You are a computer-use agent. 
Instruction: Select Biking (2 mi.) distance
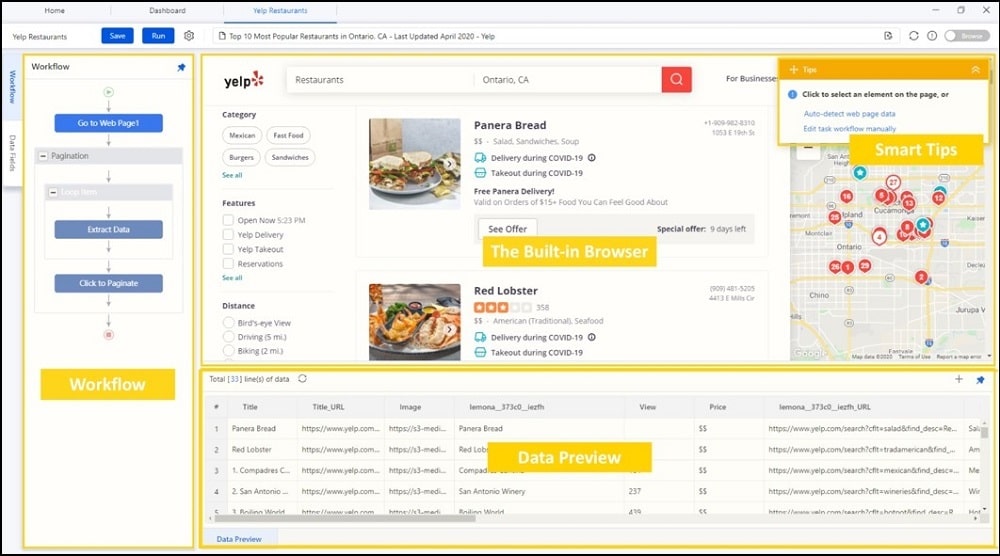(x=228, y=351)
